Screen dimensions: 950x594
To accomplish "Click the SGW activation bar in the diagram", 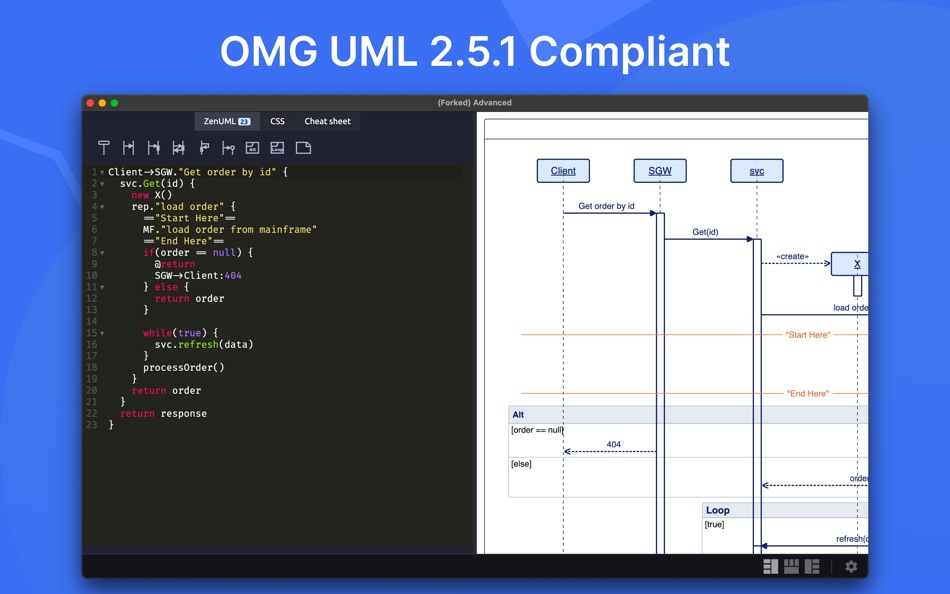I will tap(660, 383).
